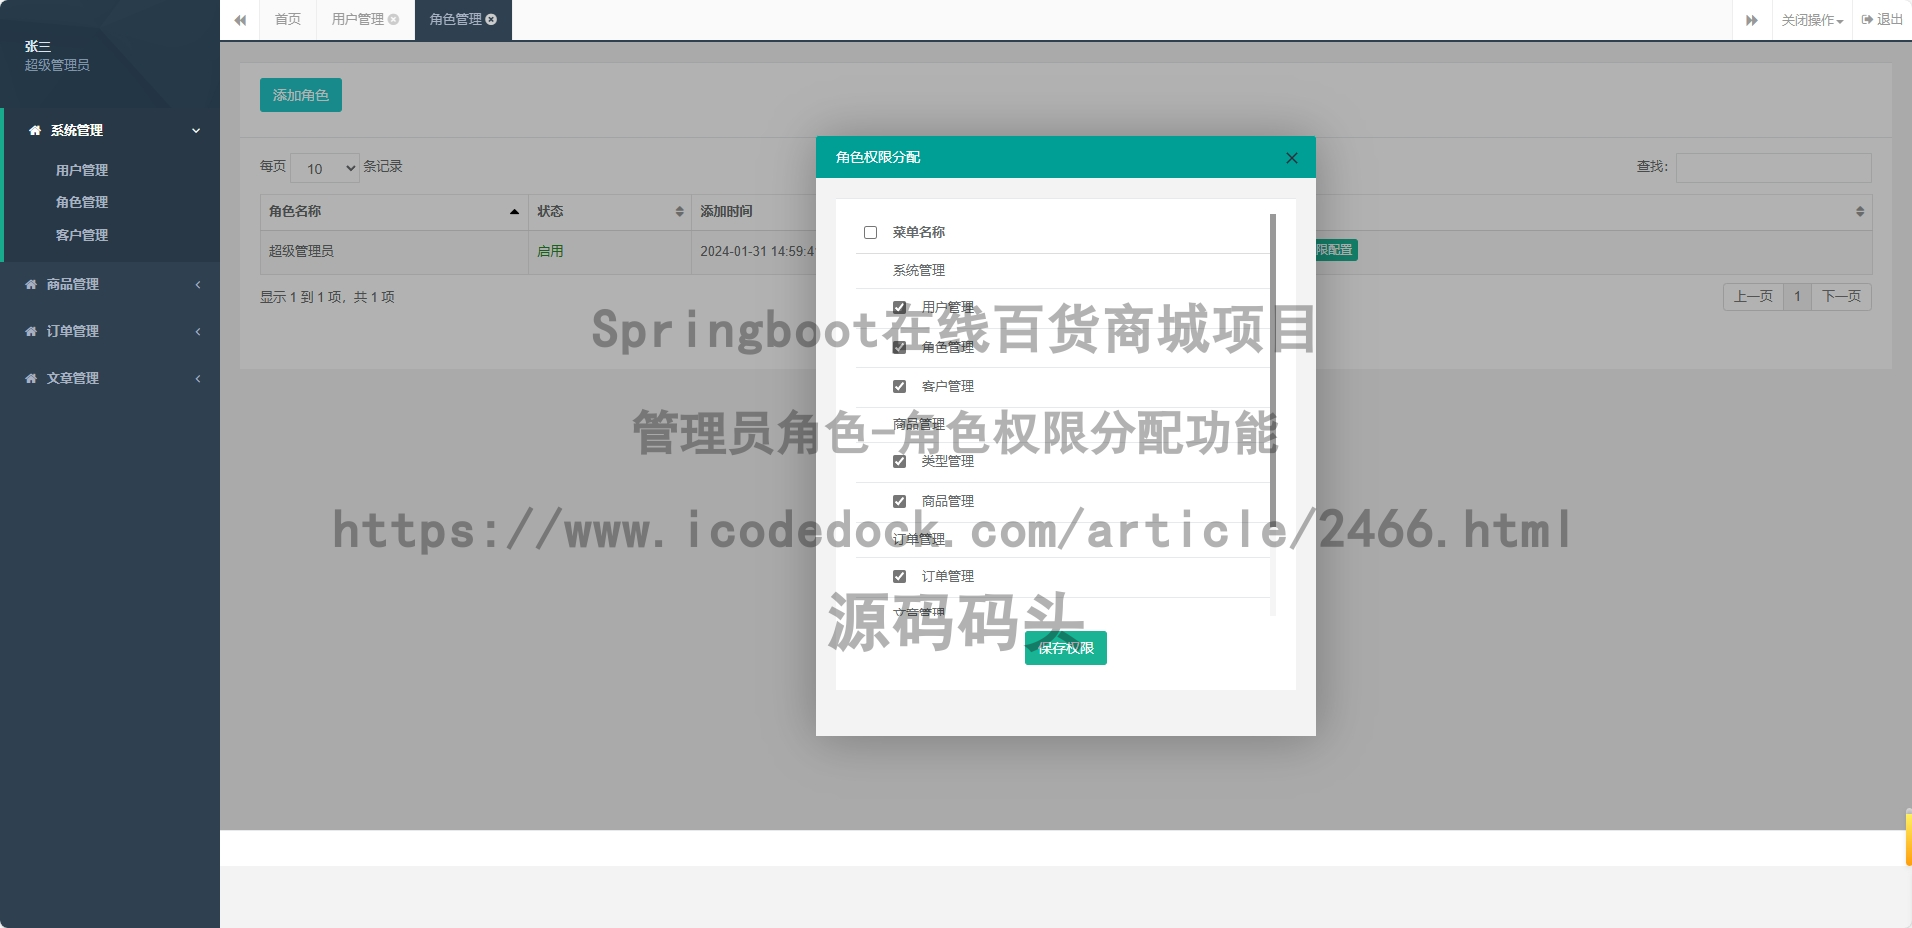Close the 用户管理 tab with its x icon

[394, 19]
